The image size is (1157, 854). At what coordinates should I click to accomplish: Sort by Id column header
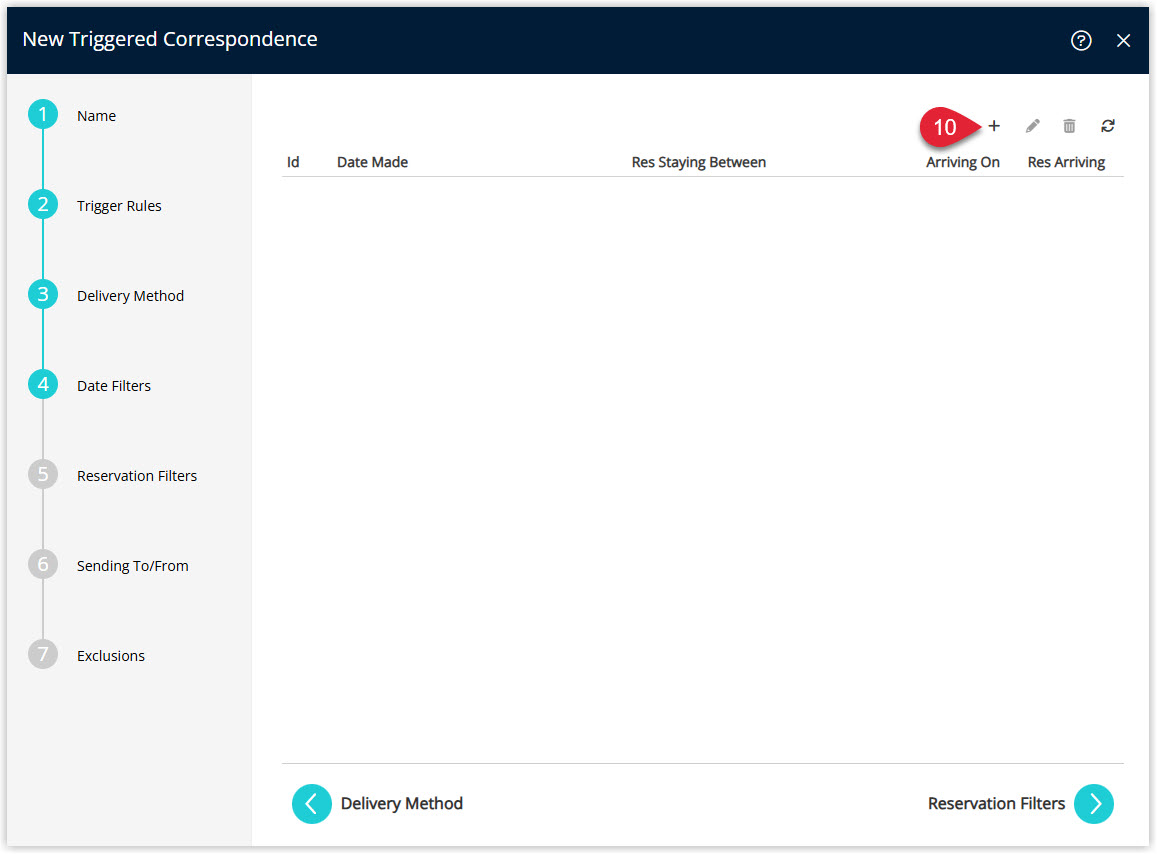pyautogui.click(x=293, y=162)
